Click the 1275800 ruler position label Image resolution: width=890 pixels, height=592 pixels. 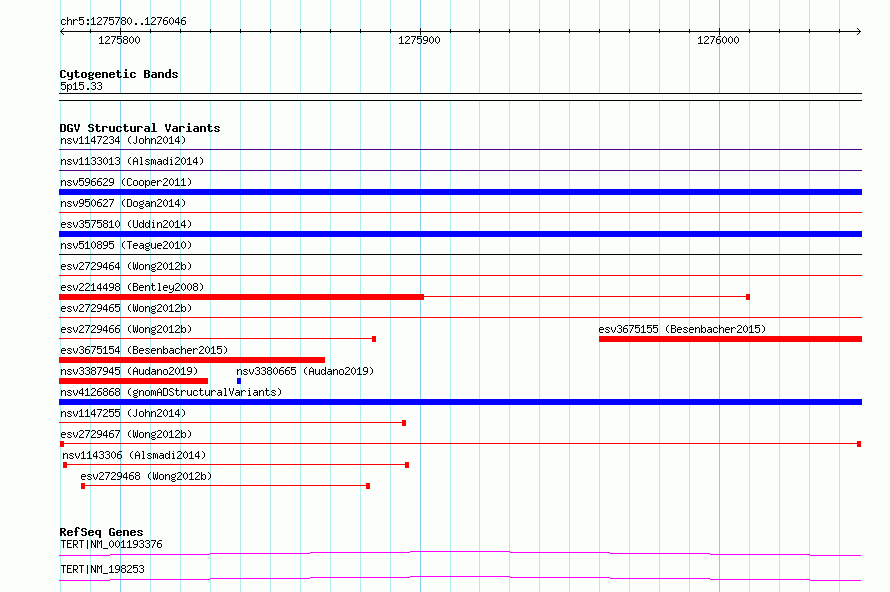(119, 40)
